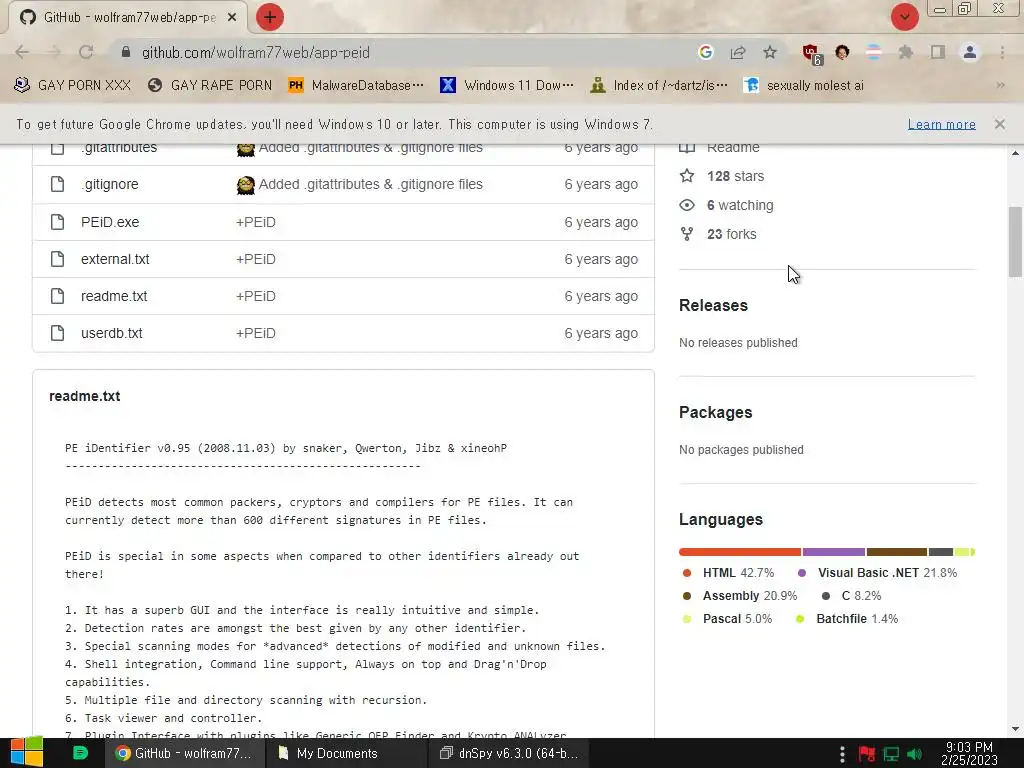Image resolution: width=1024 pixels, height=768 pixels.
Task: Filter by Pascal 5.0% language
Action: point(727,618)
